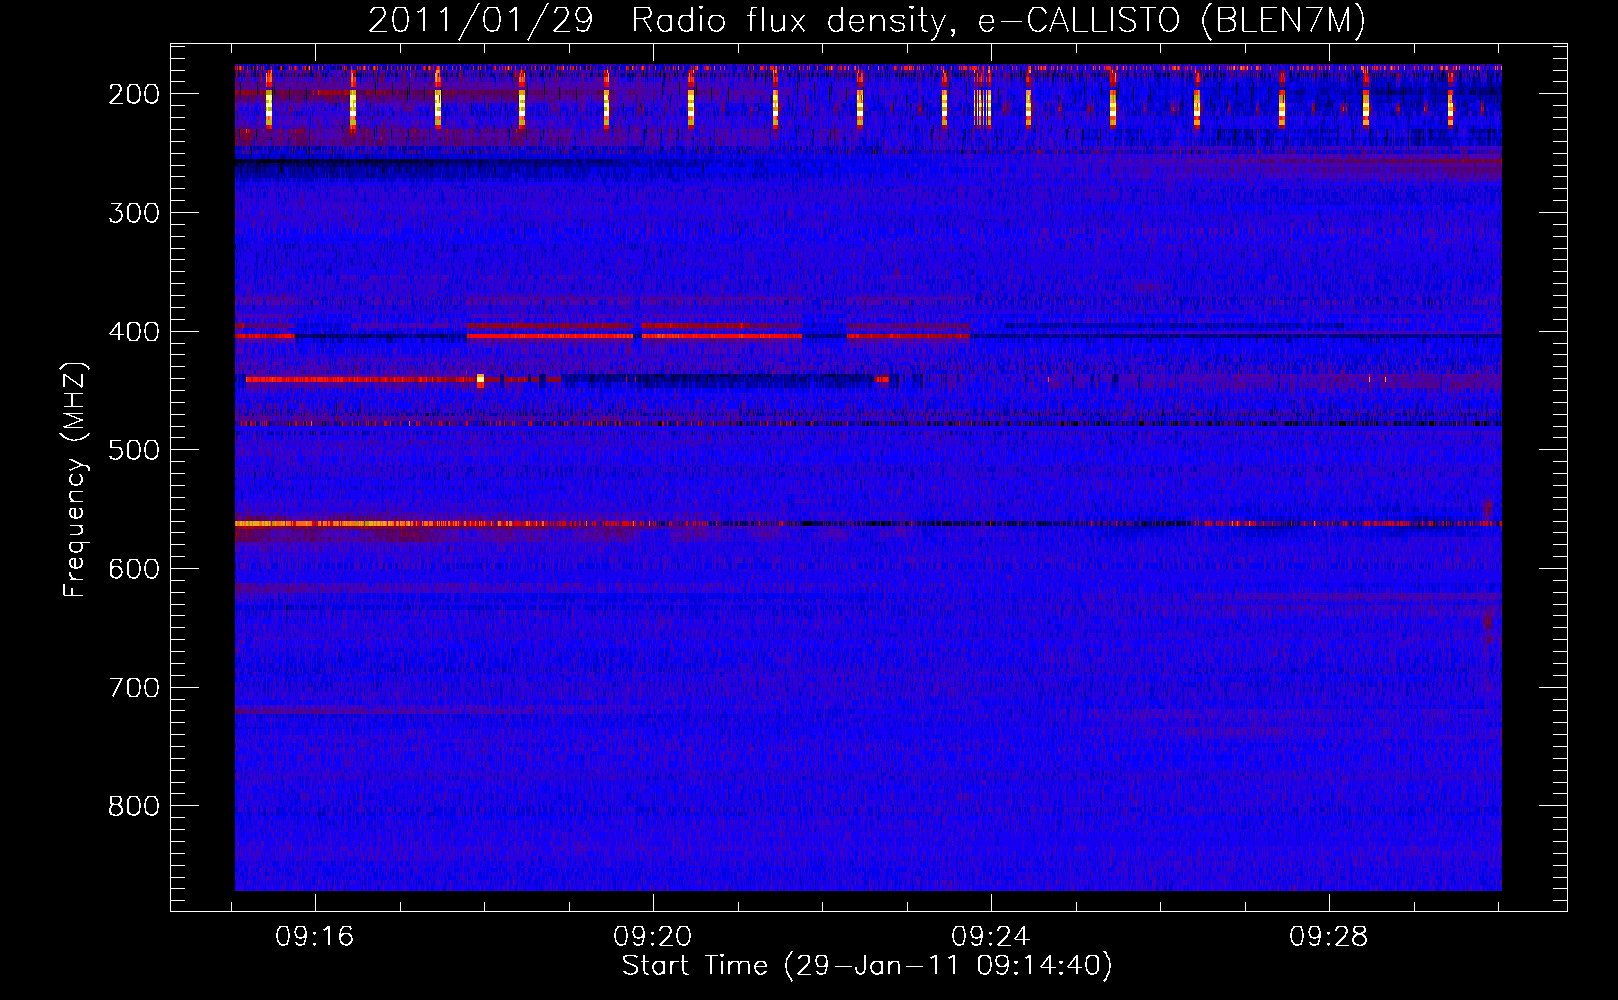Select the 400 frequency tick label
Screen dimensions: 1618x1000
134,332
